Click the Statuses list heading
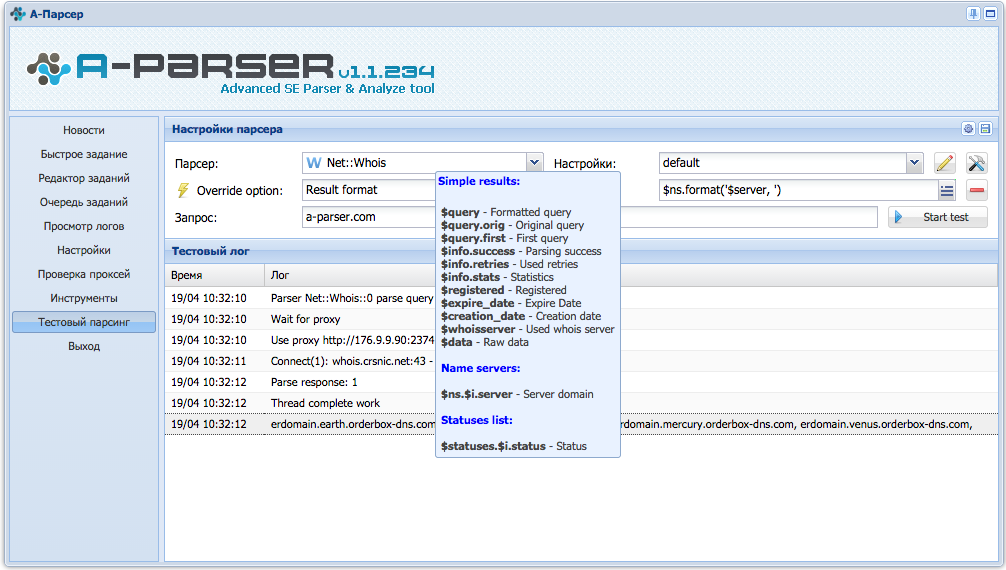Screen dimensions: 1006x570 point(477,420)
